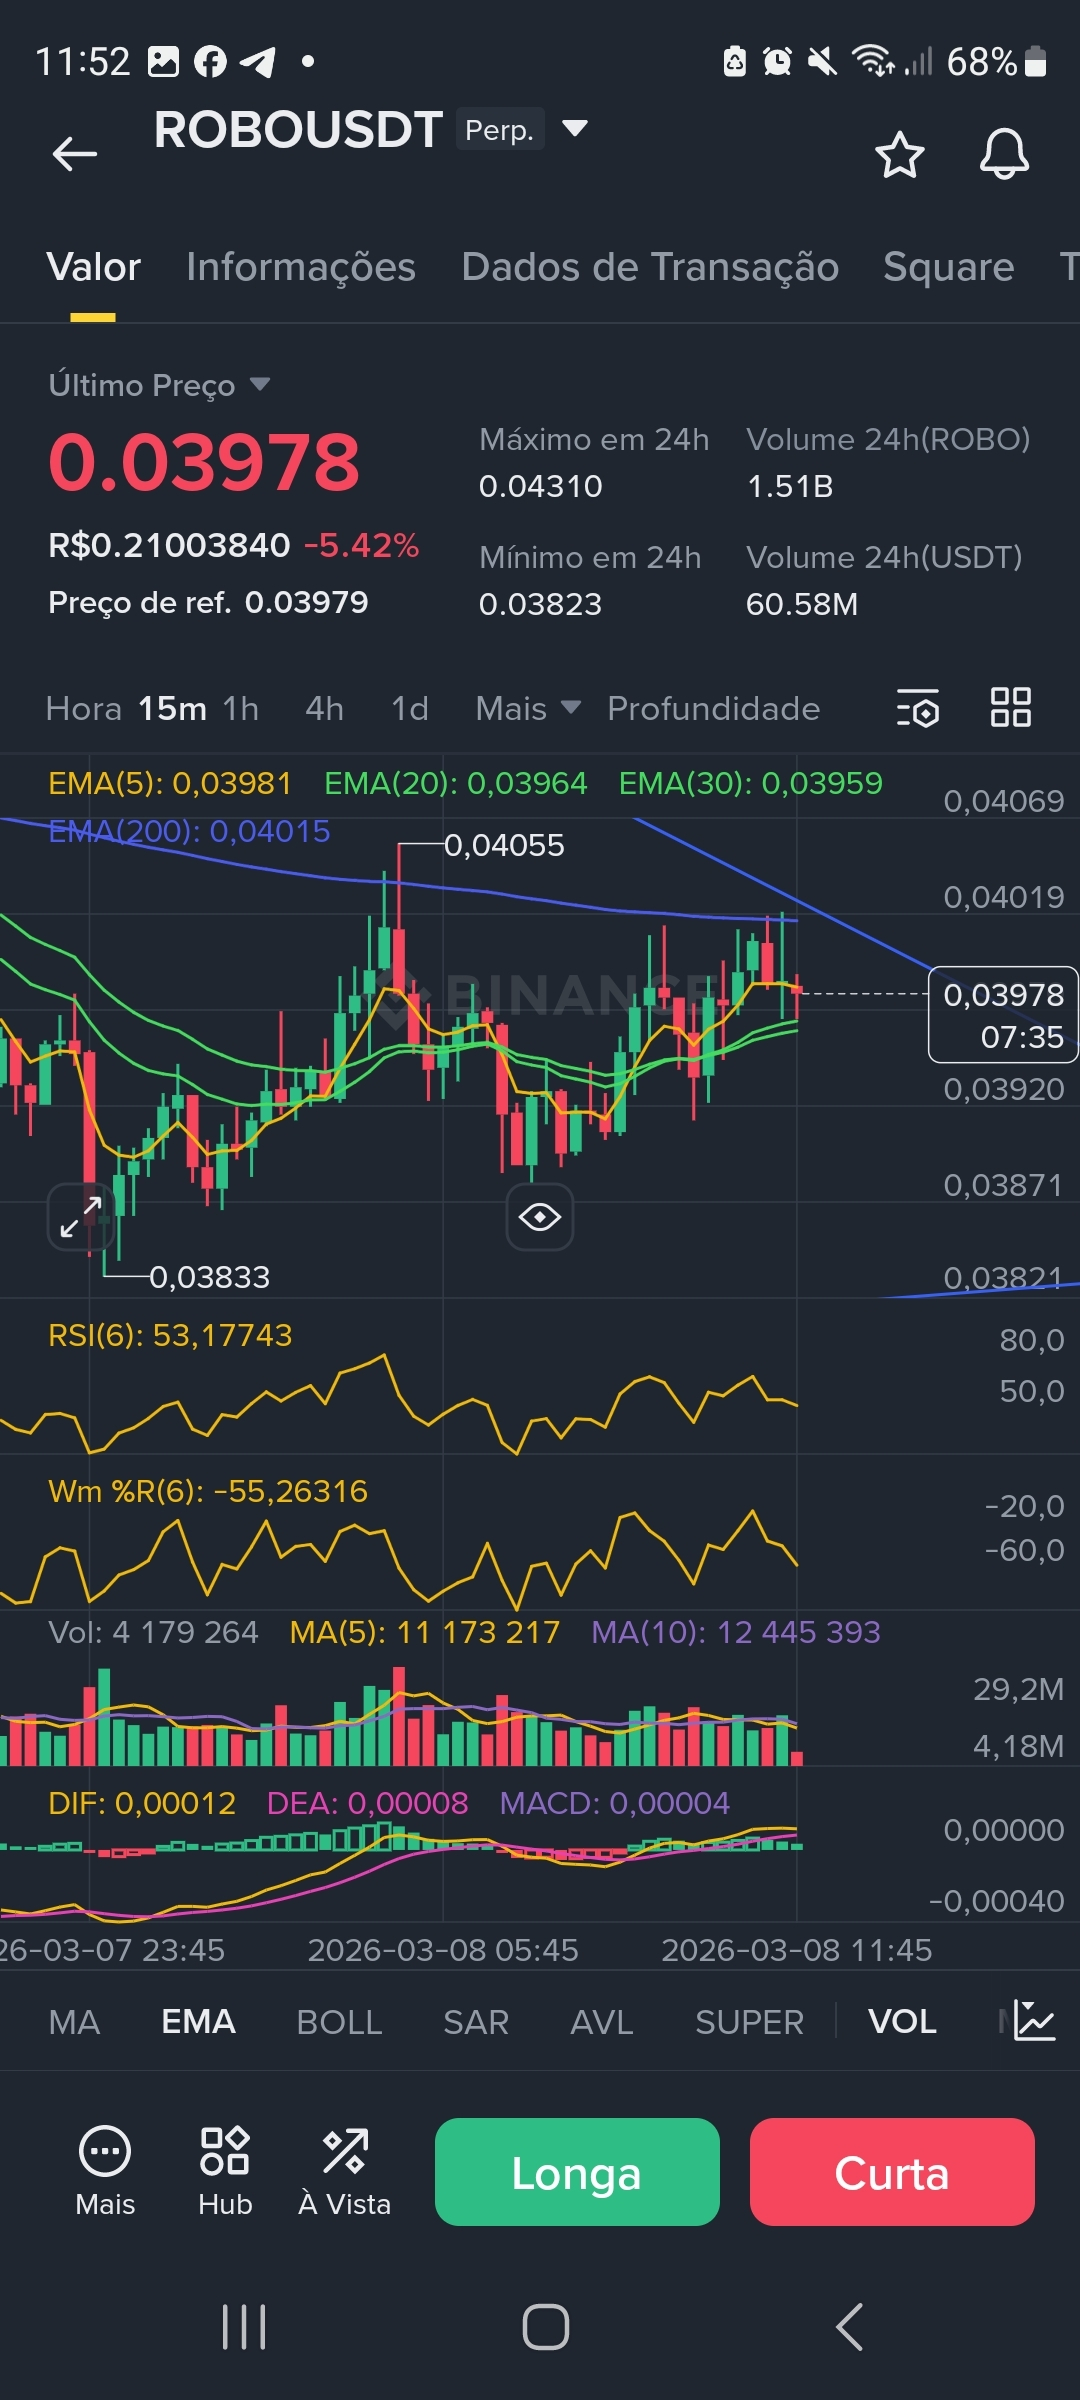
Task: Tap alarm clock icon in status bar
Action: (x=777, y=62)
